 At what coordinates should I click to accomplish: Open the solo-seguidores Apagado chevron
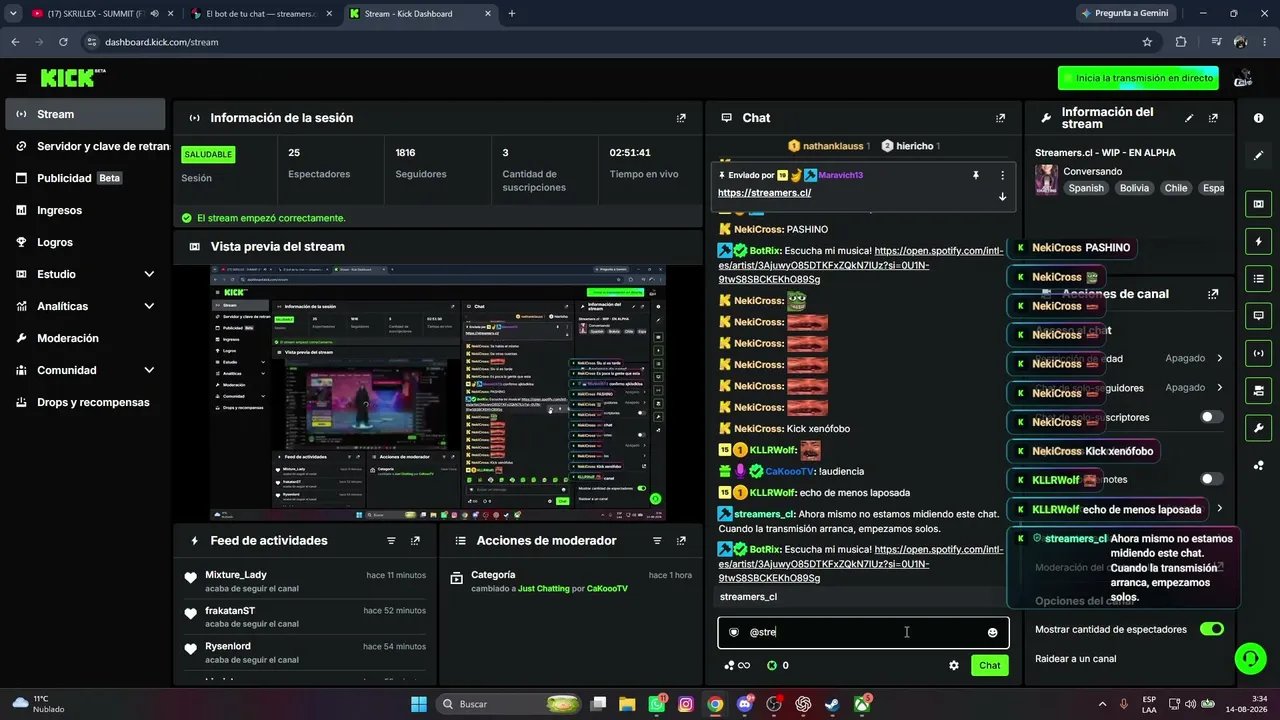click(x=1219, y=387)
